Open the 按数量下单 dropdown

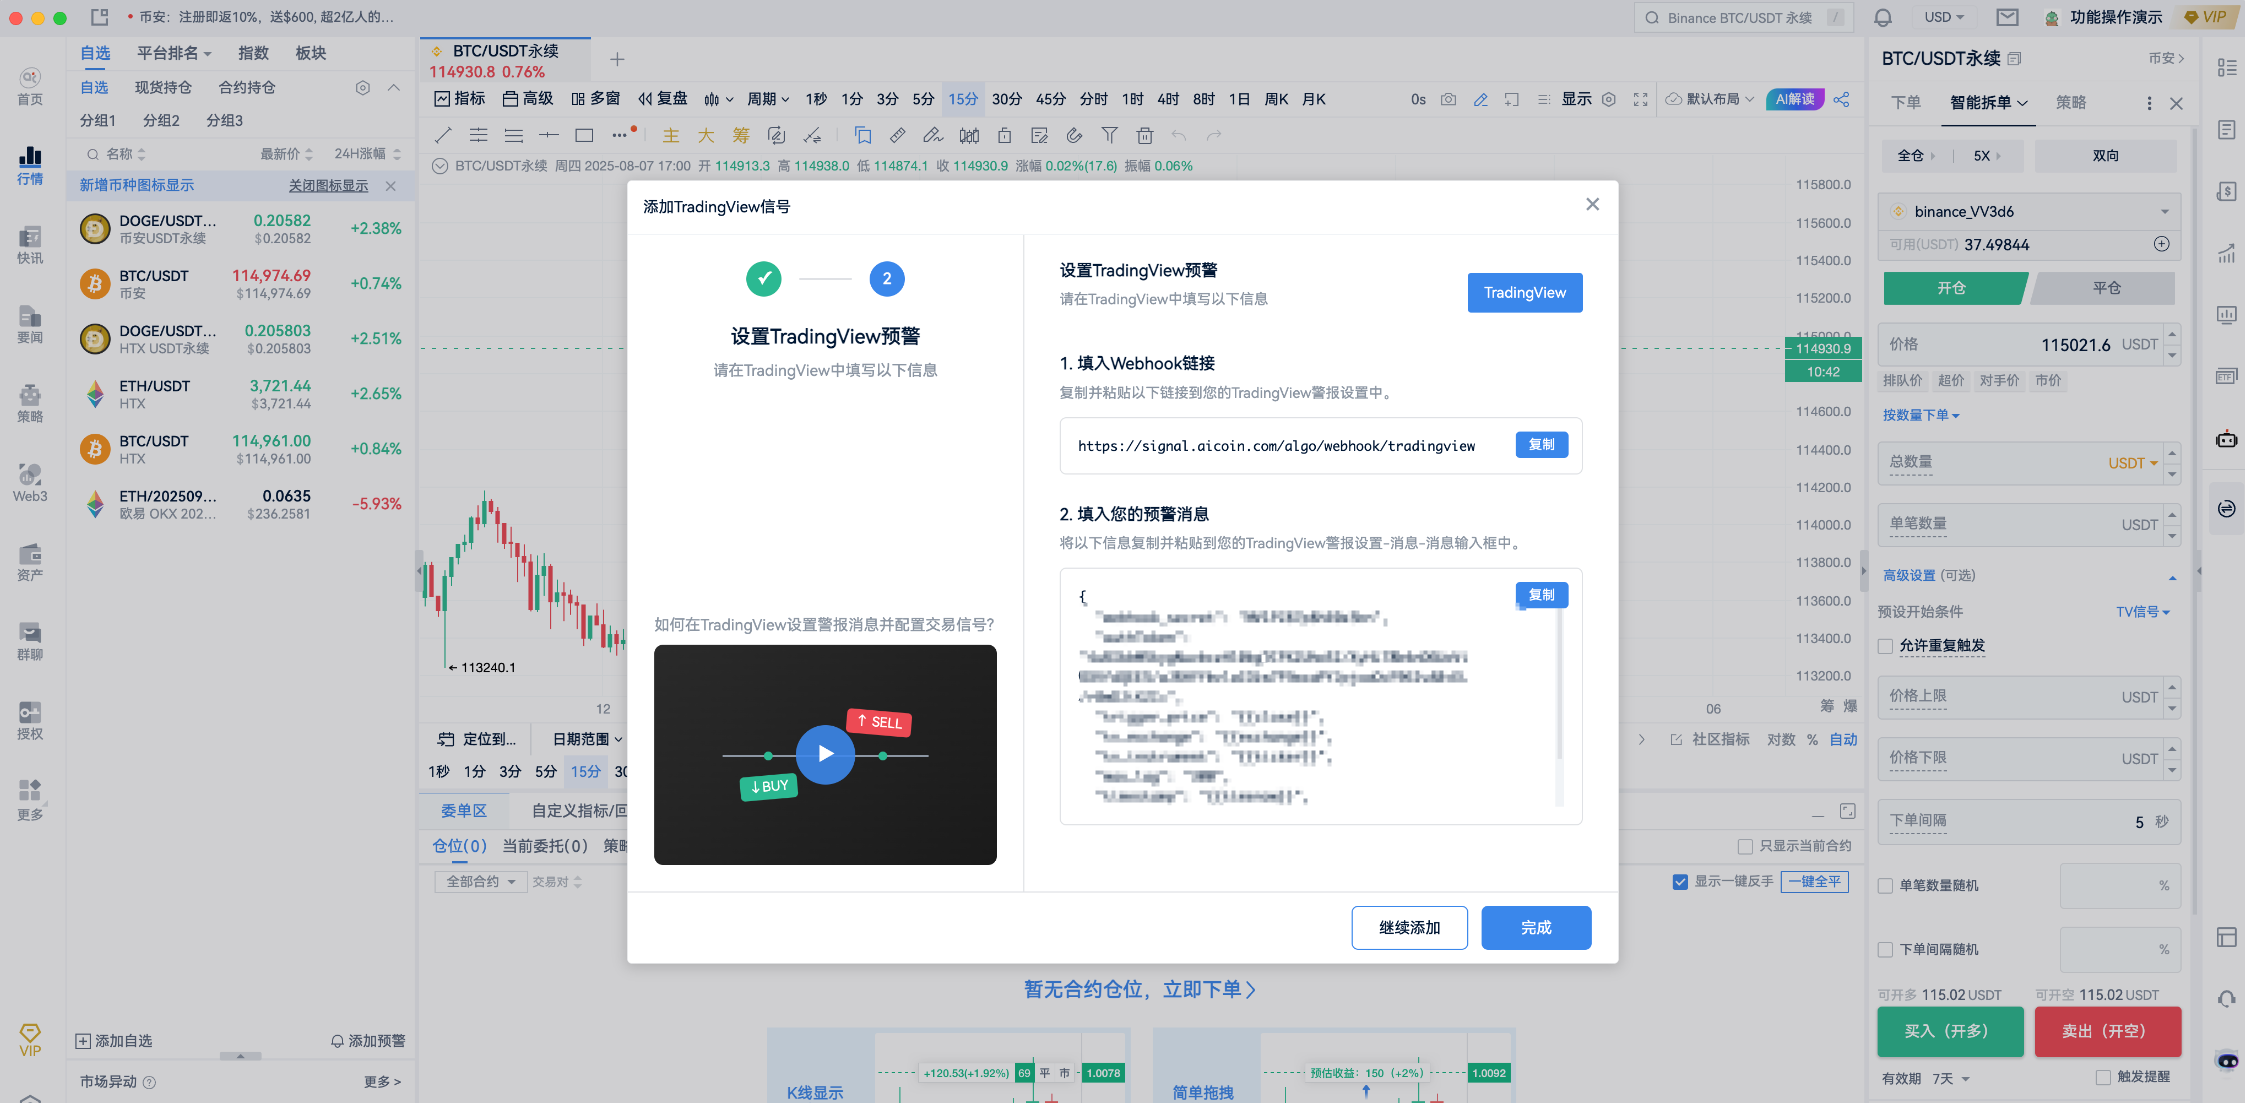(x=1921, y=415)
